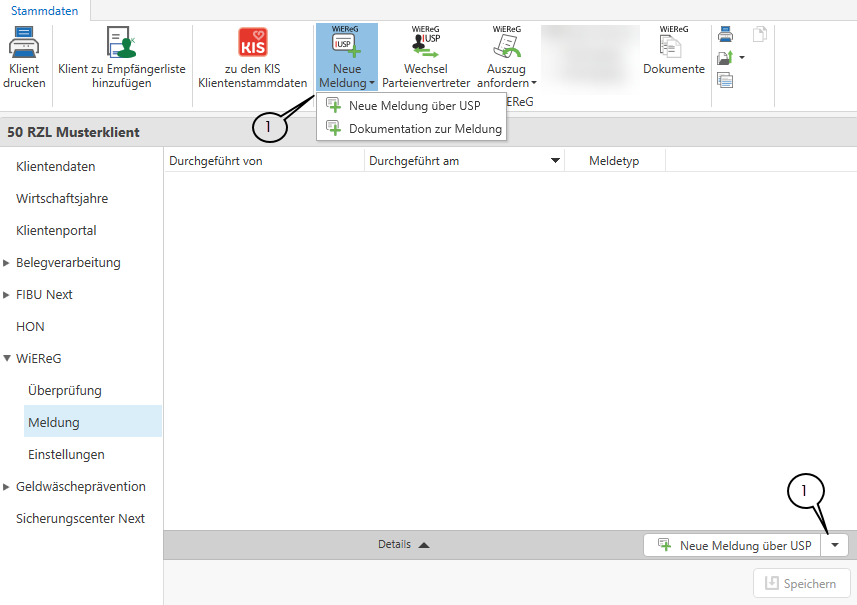Image resolution: width=857 pixels, height=605 pixels.
Task: Click the Klient drucken printer icon
Action: click(x=24, y=43)
